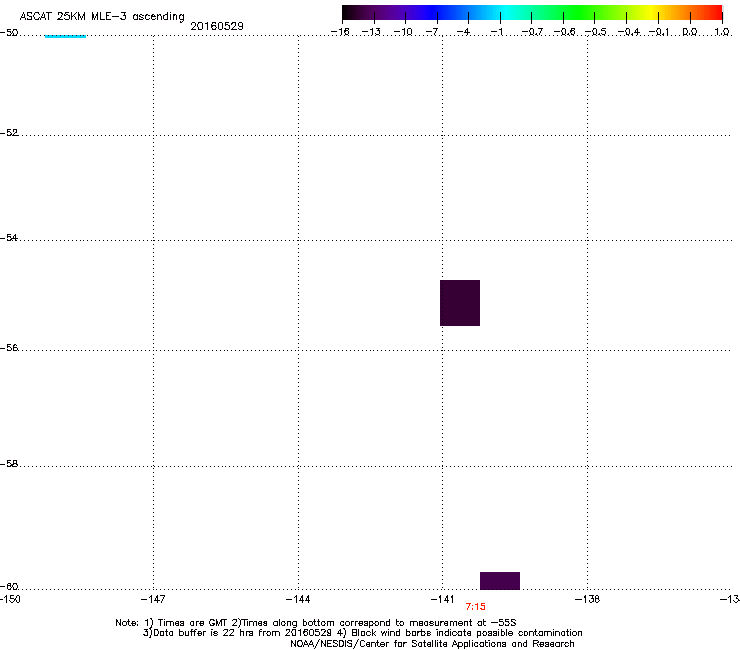The image size is (740, 650).
Task: Click the rainbow color scale bar
Action: (532, 13)
